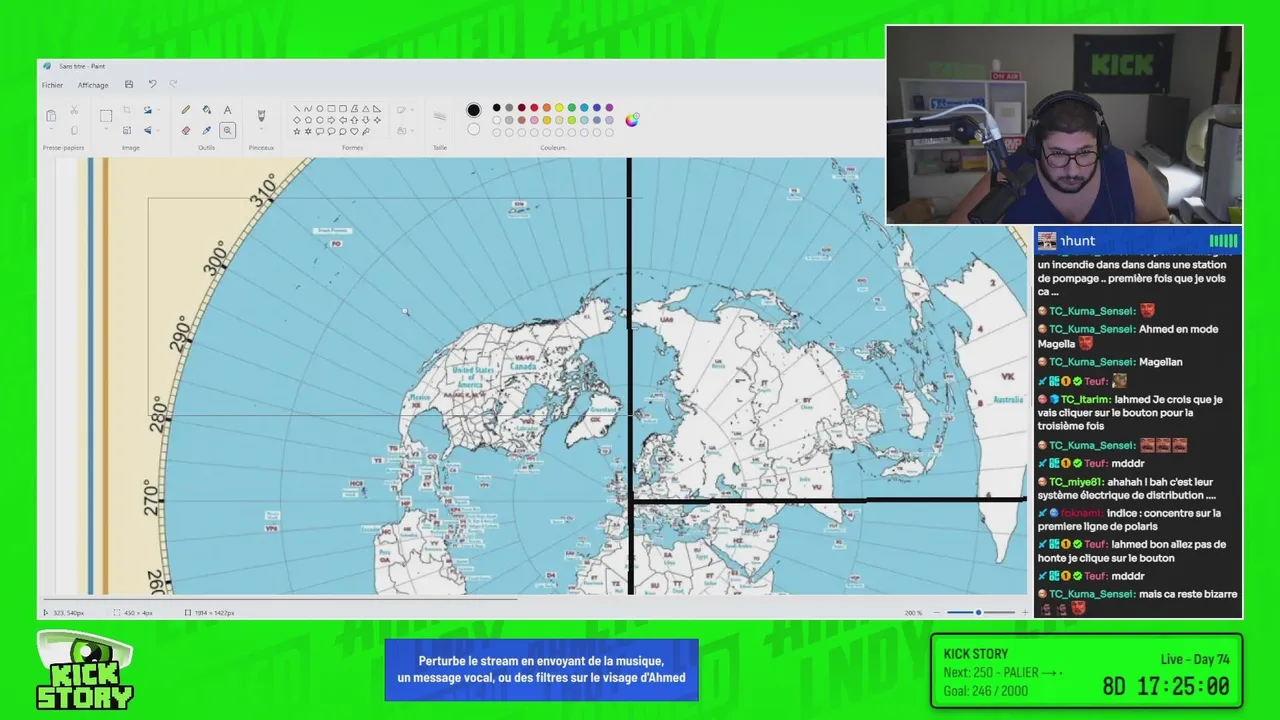Viewport: 1280px width, 720px height.
Task: Click the Cut scissors icon
Action: 74,110
